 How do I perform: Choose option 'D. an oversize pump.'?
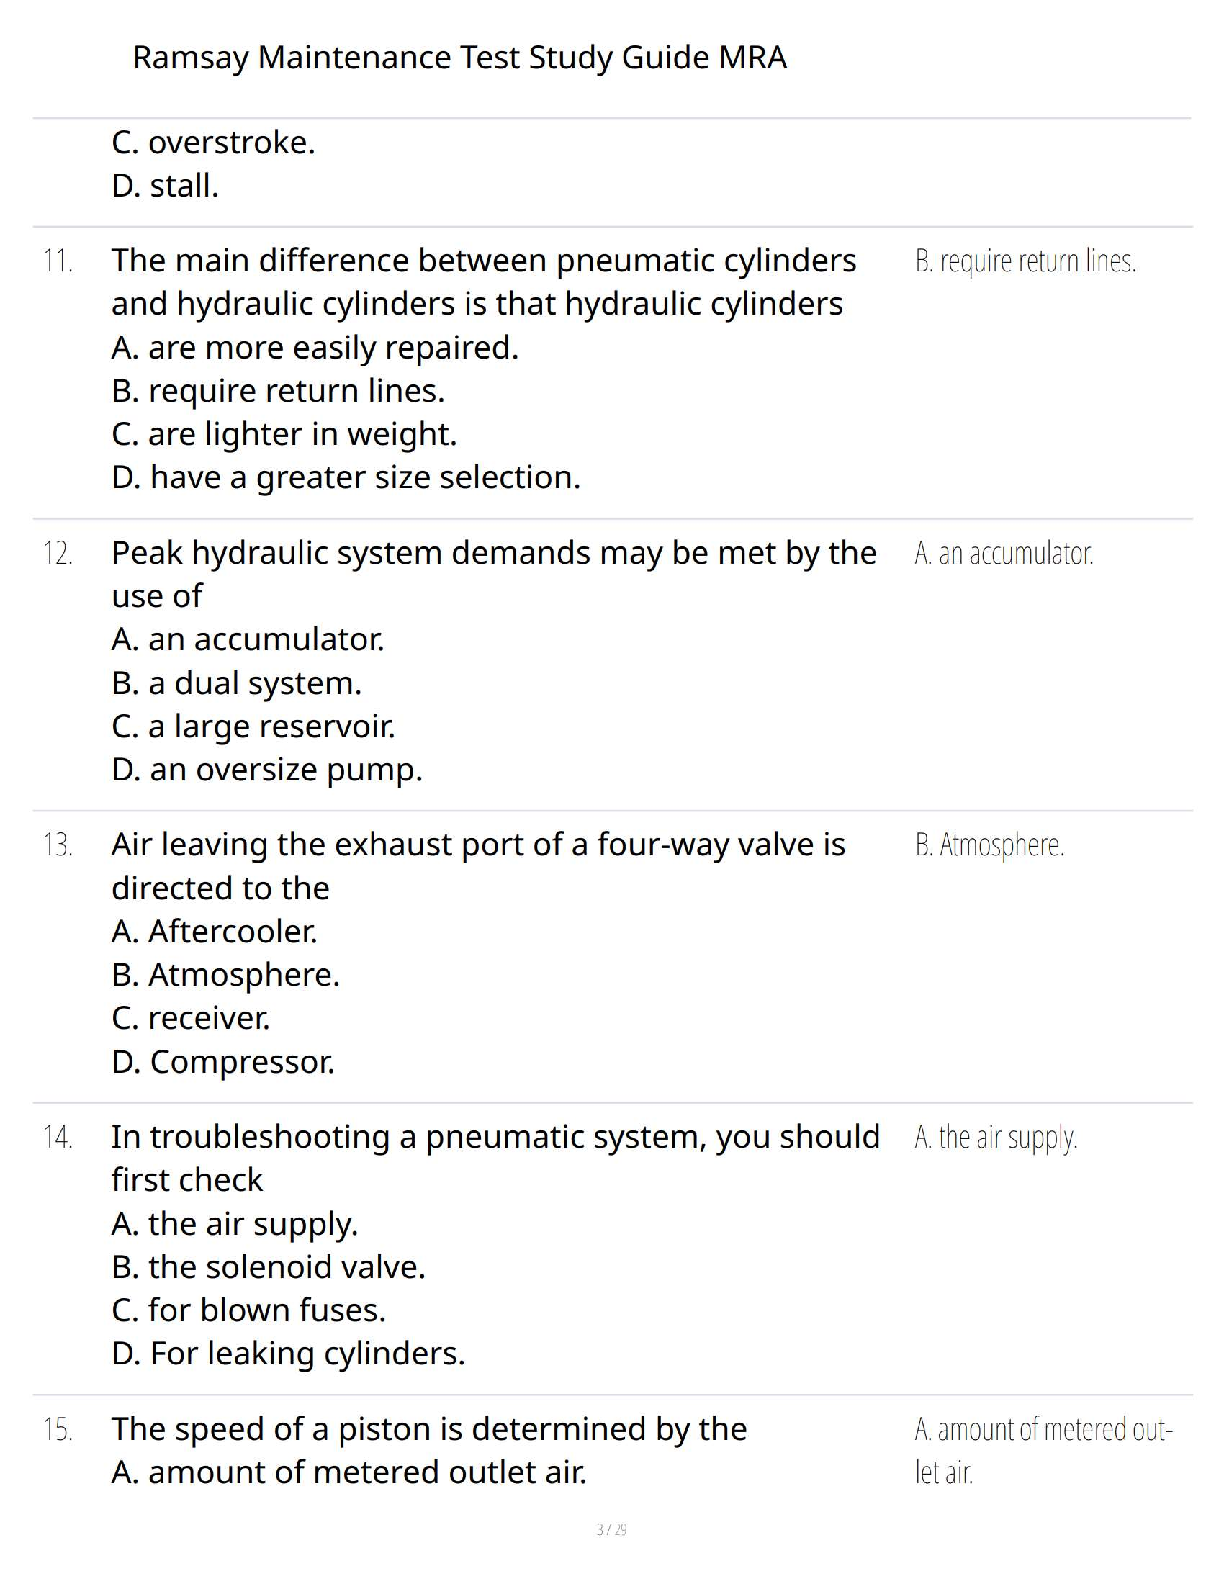pyautogui.click(x=267, y=769)
